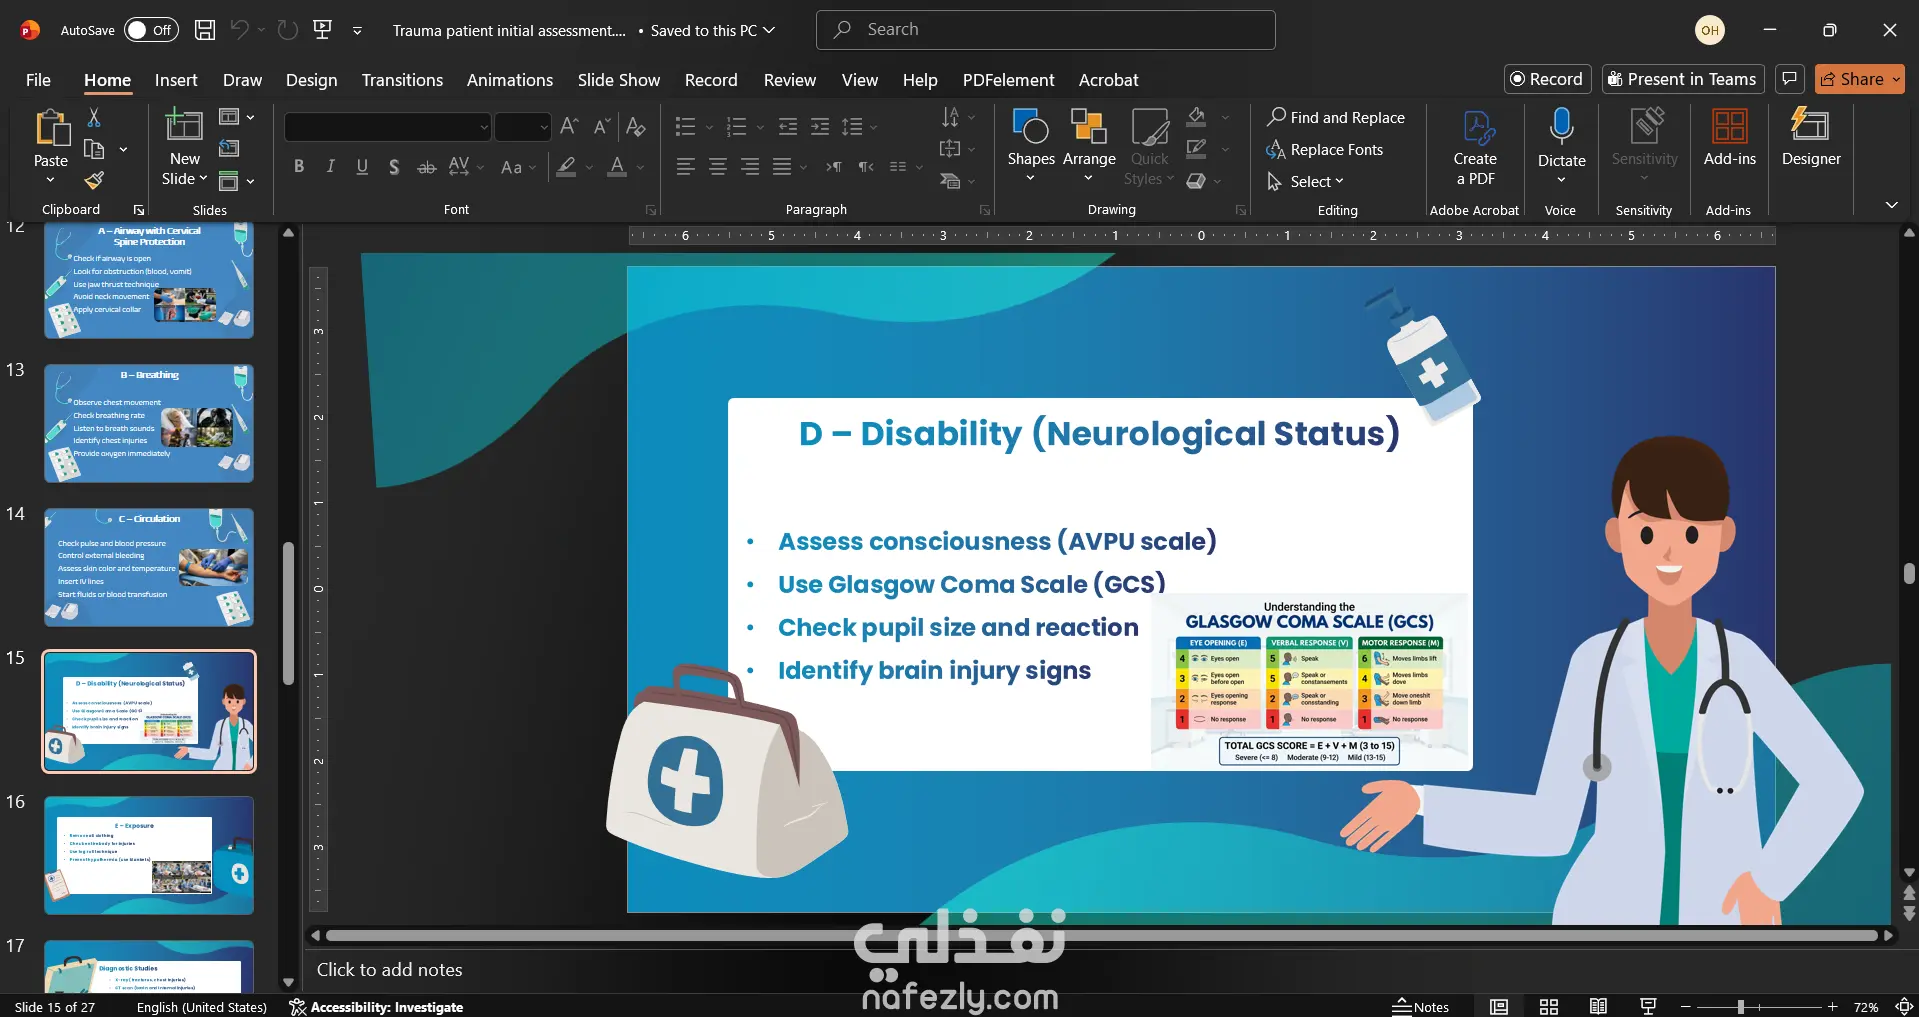
Task: Adjust the zoom slider handle
Action: 1741,1007
